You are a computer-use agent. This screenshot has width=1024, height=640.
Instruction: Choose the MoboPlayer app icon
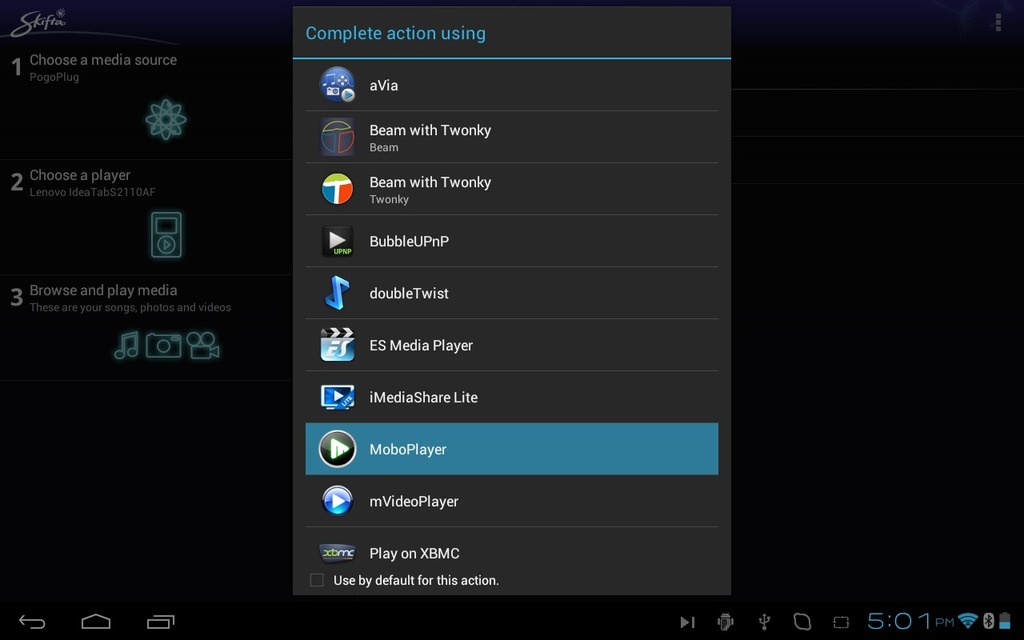pos(337,449)
